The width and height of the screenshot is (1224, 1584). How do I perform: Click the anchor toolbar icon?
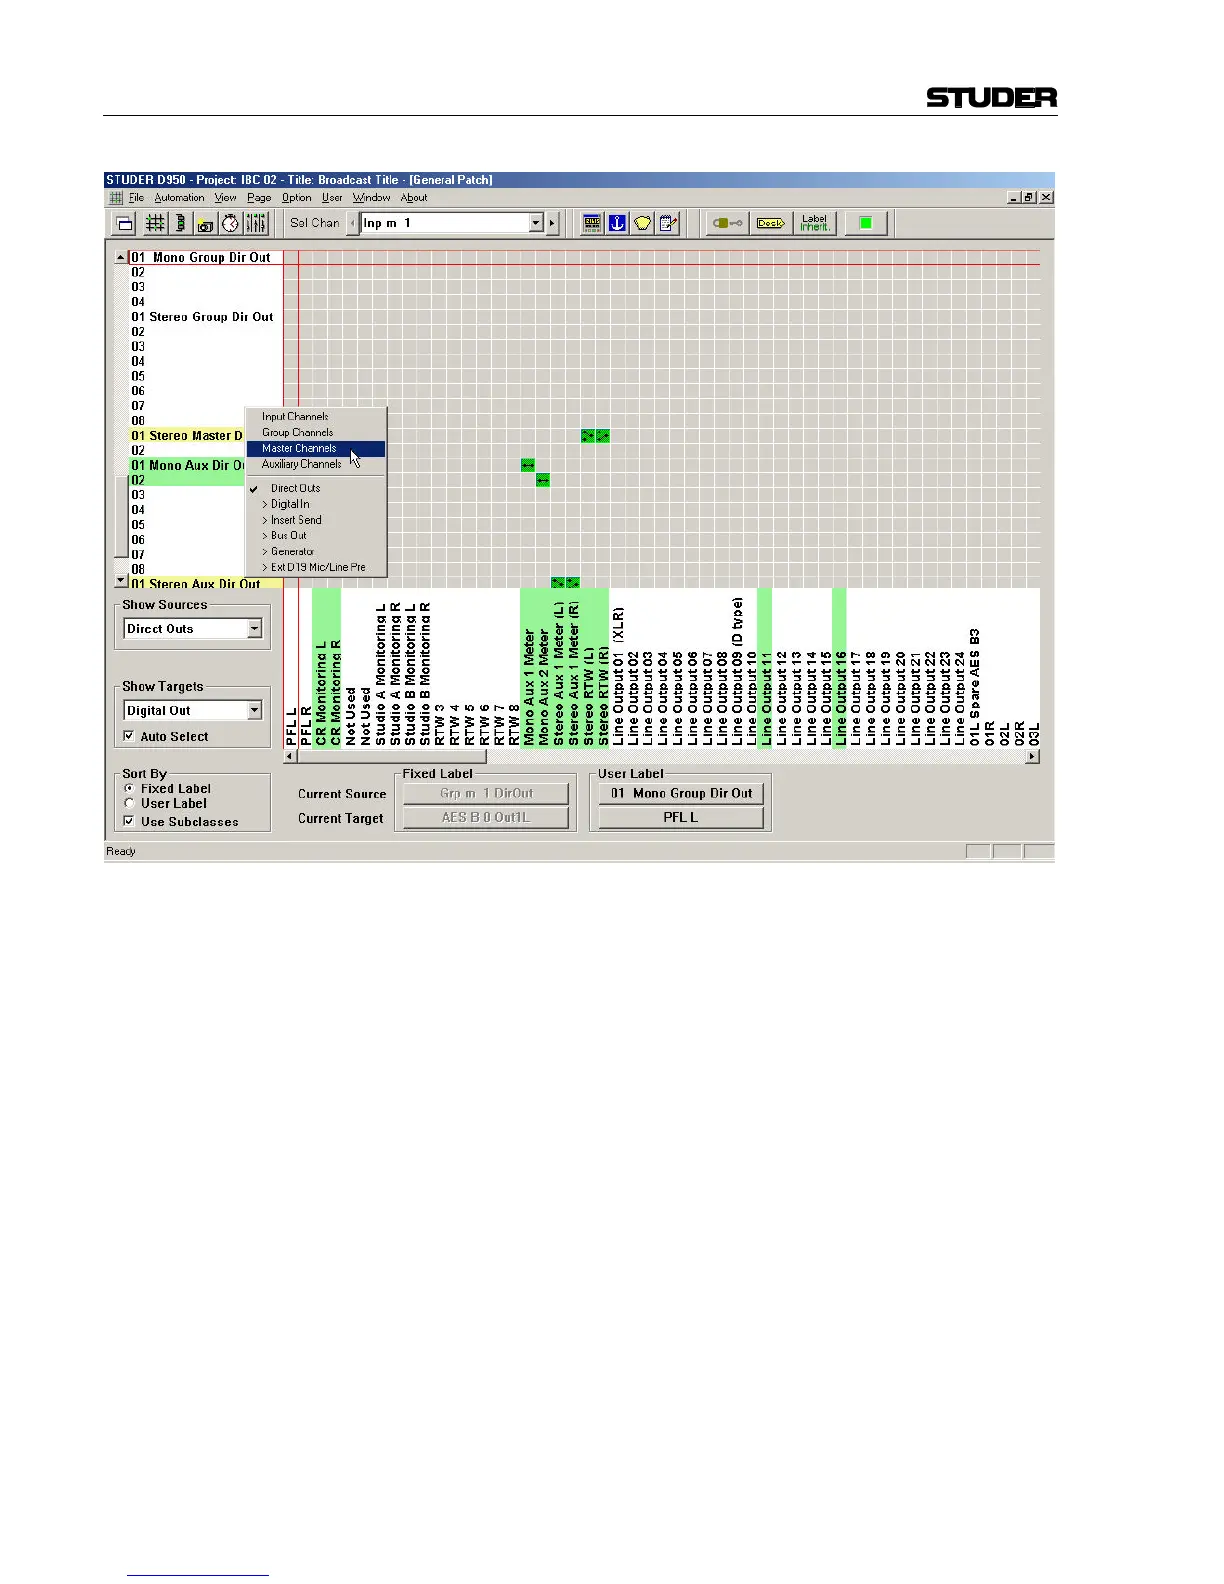click(x=617, y=224)
